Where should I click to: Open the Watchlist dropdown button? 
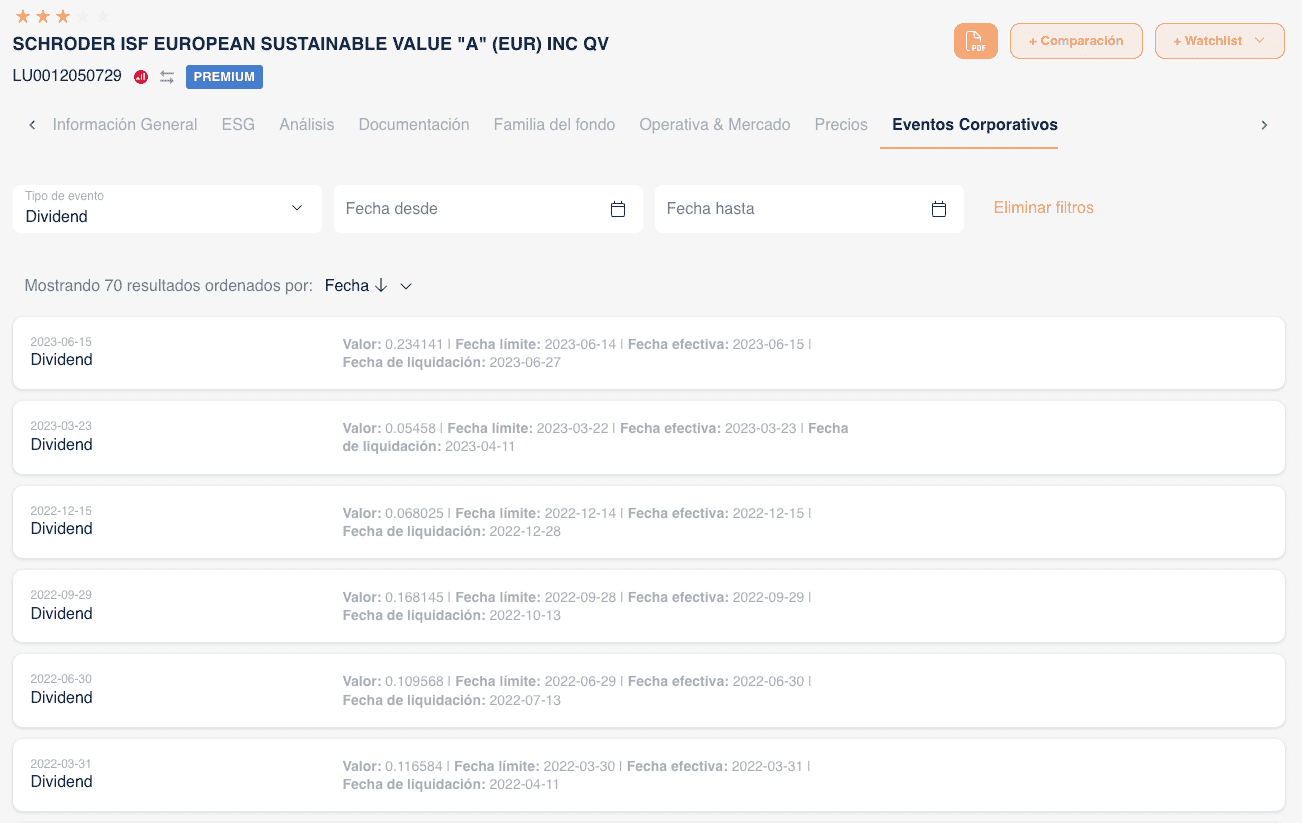click(x=1219, y=41)
